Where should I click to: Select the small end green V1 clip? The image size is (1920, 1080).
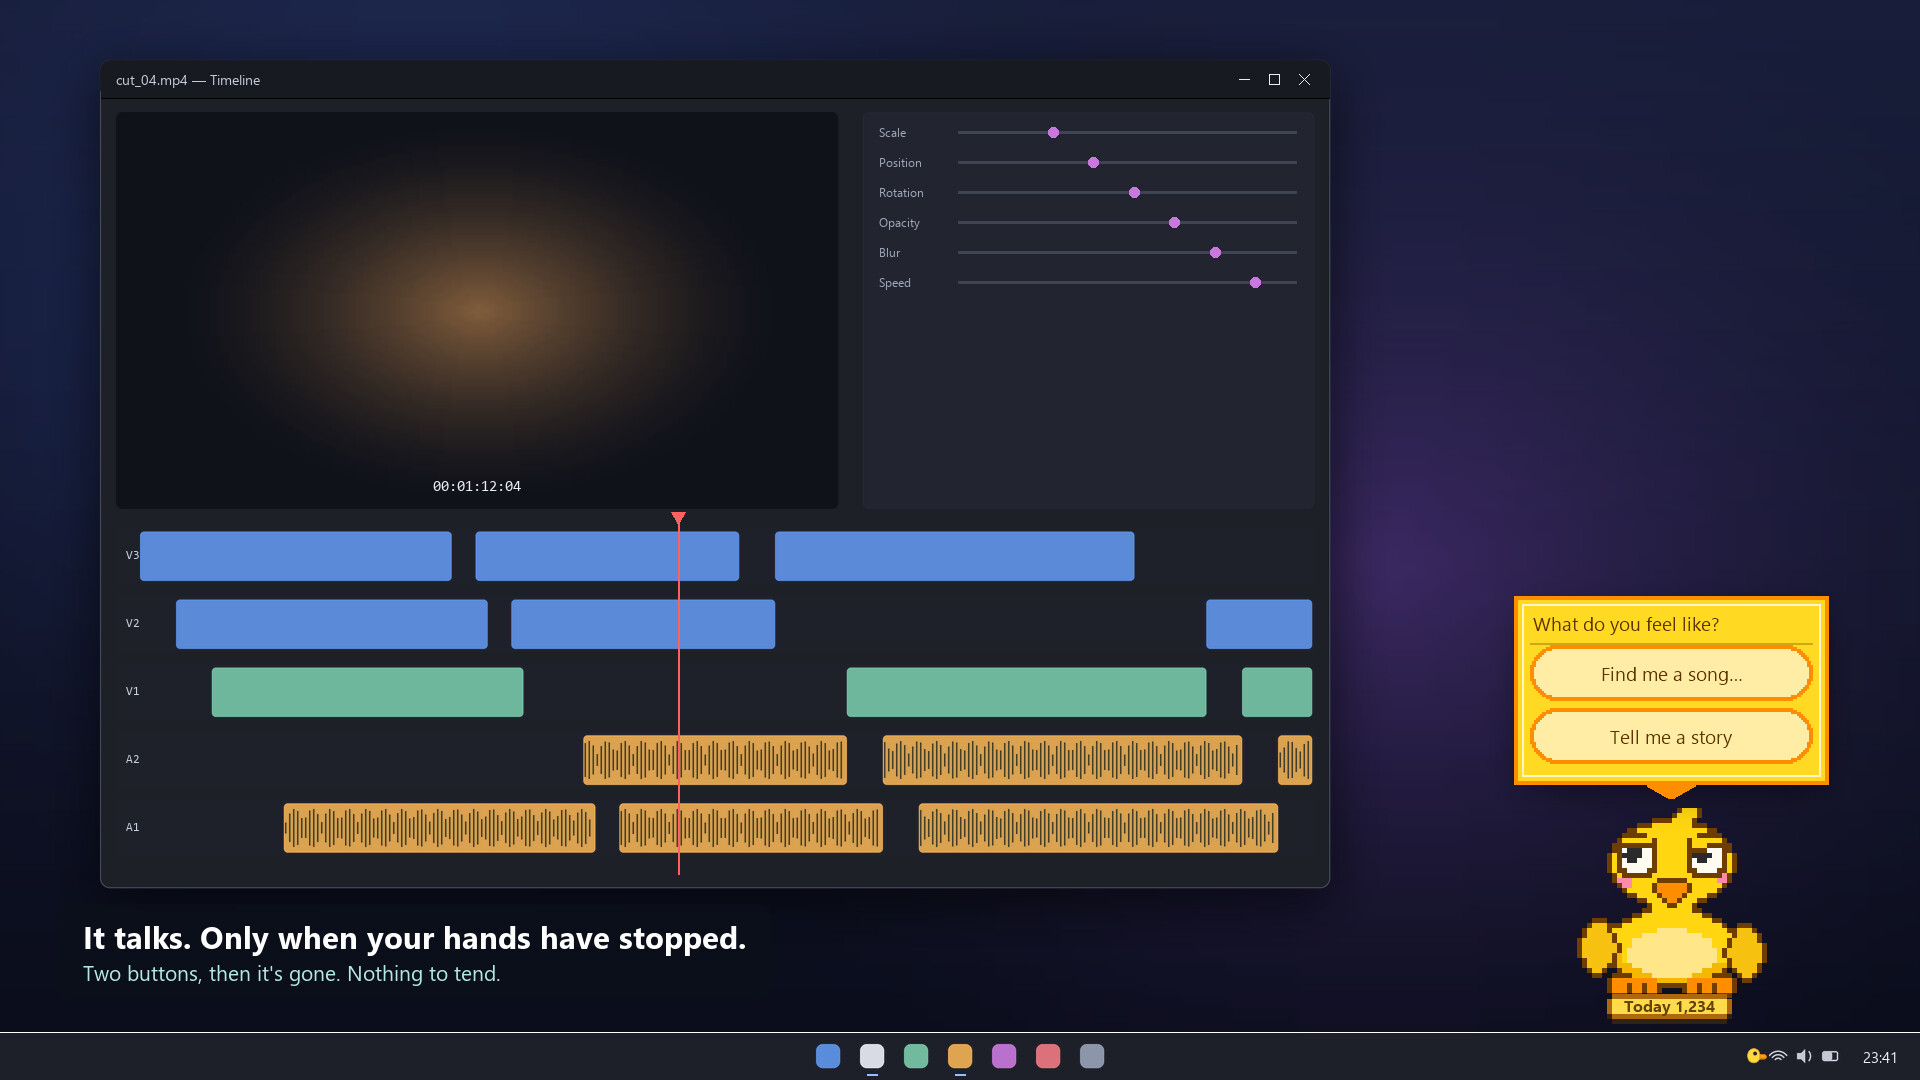1277,692
